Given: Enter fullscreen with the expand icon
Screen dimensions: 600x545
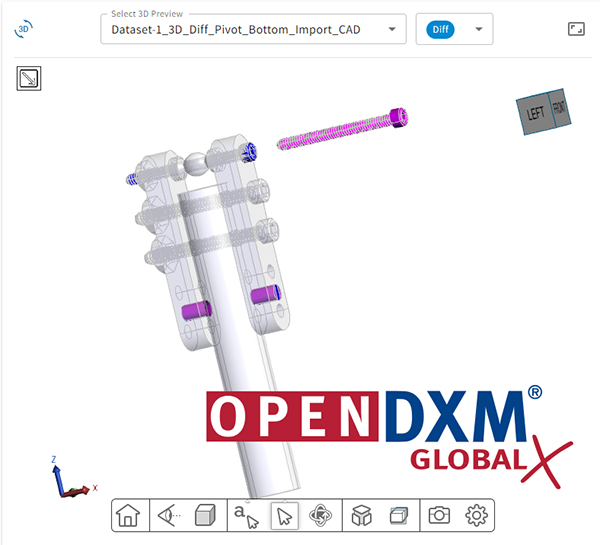Looking at the screenshot, I should tap(576, 29).
